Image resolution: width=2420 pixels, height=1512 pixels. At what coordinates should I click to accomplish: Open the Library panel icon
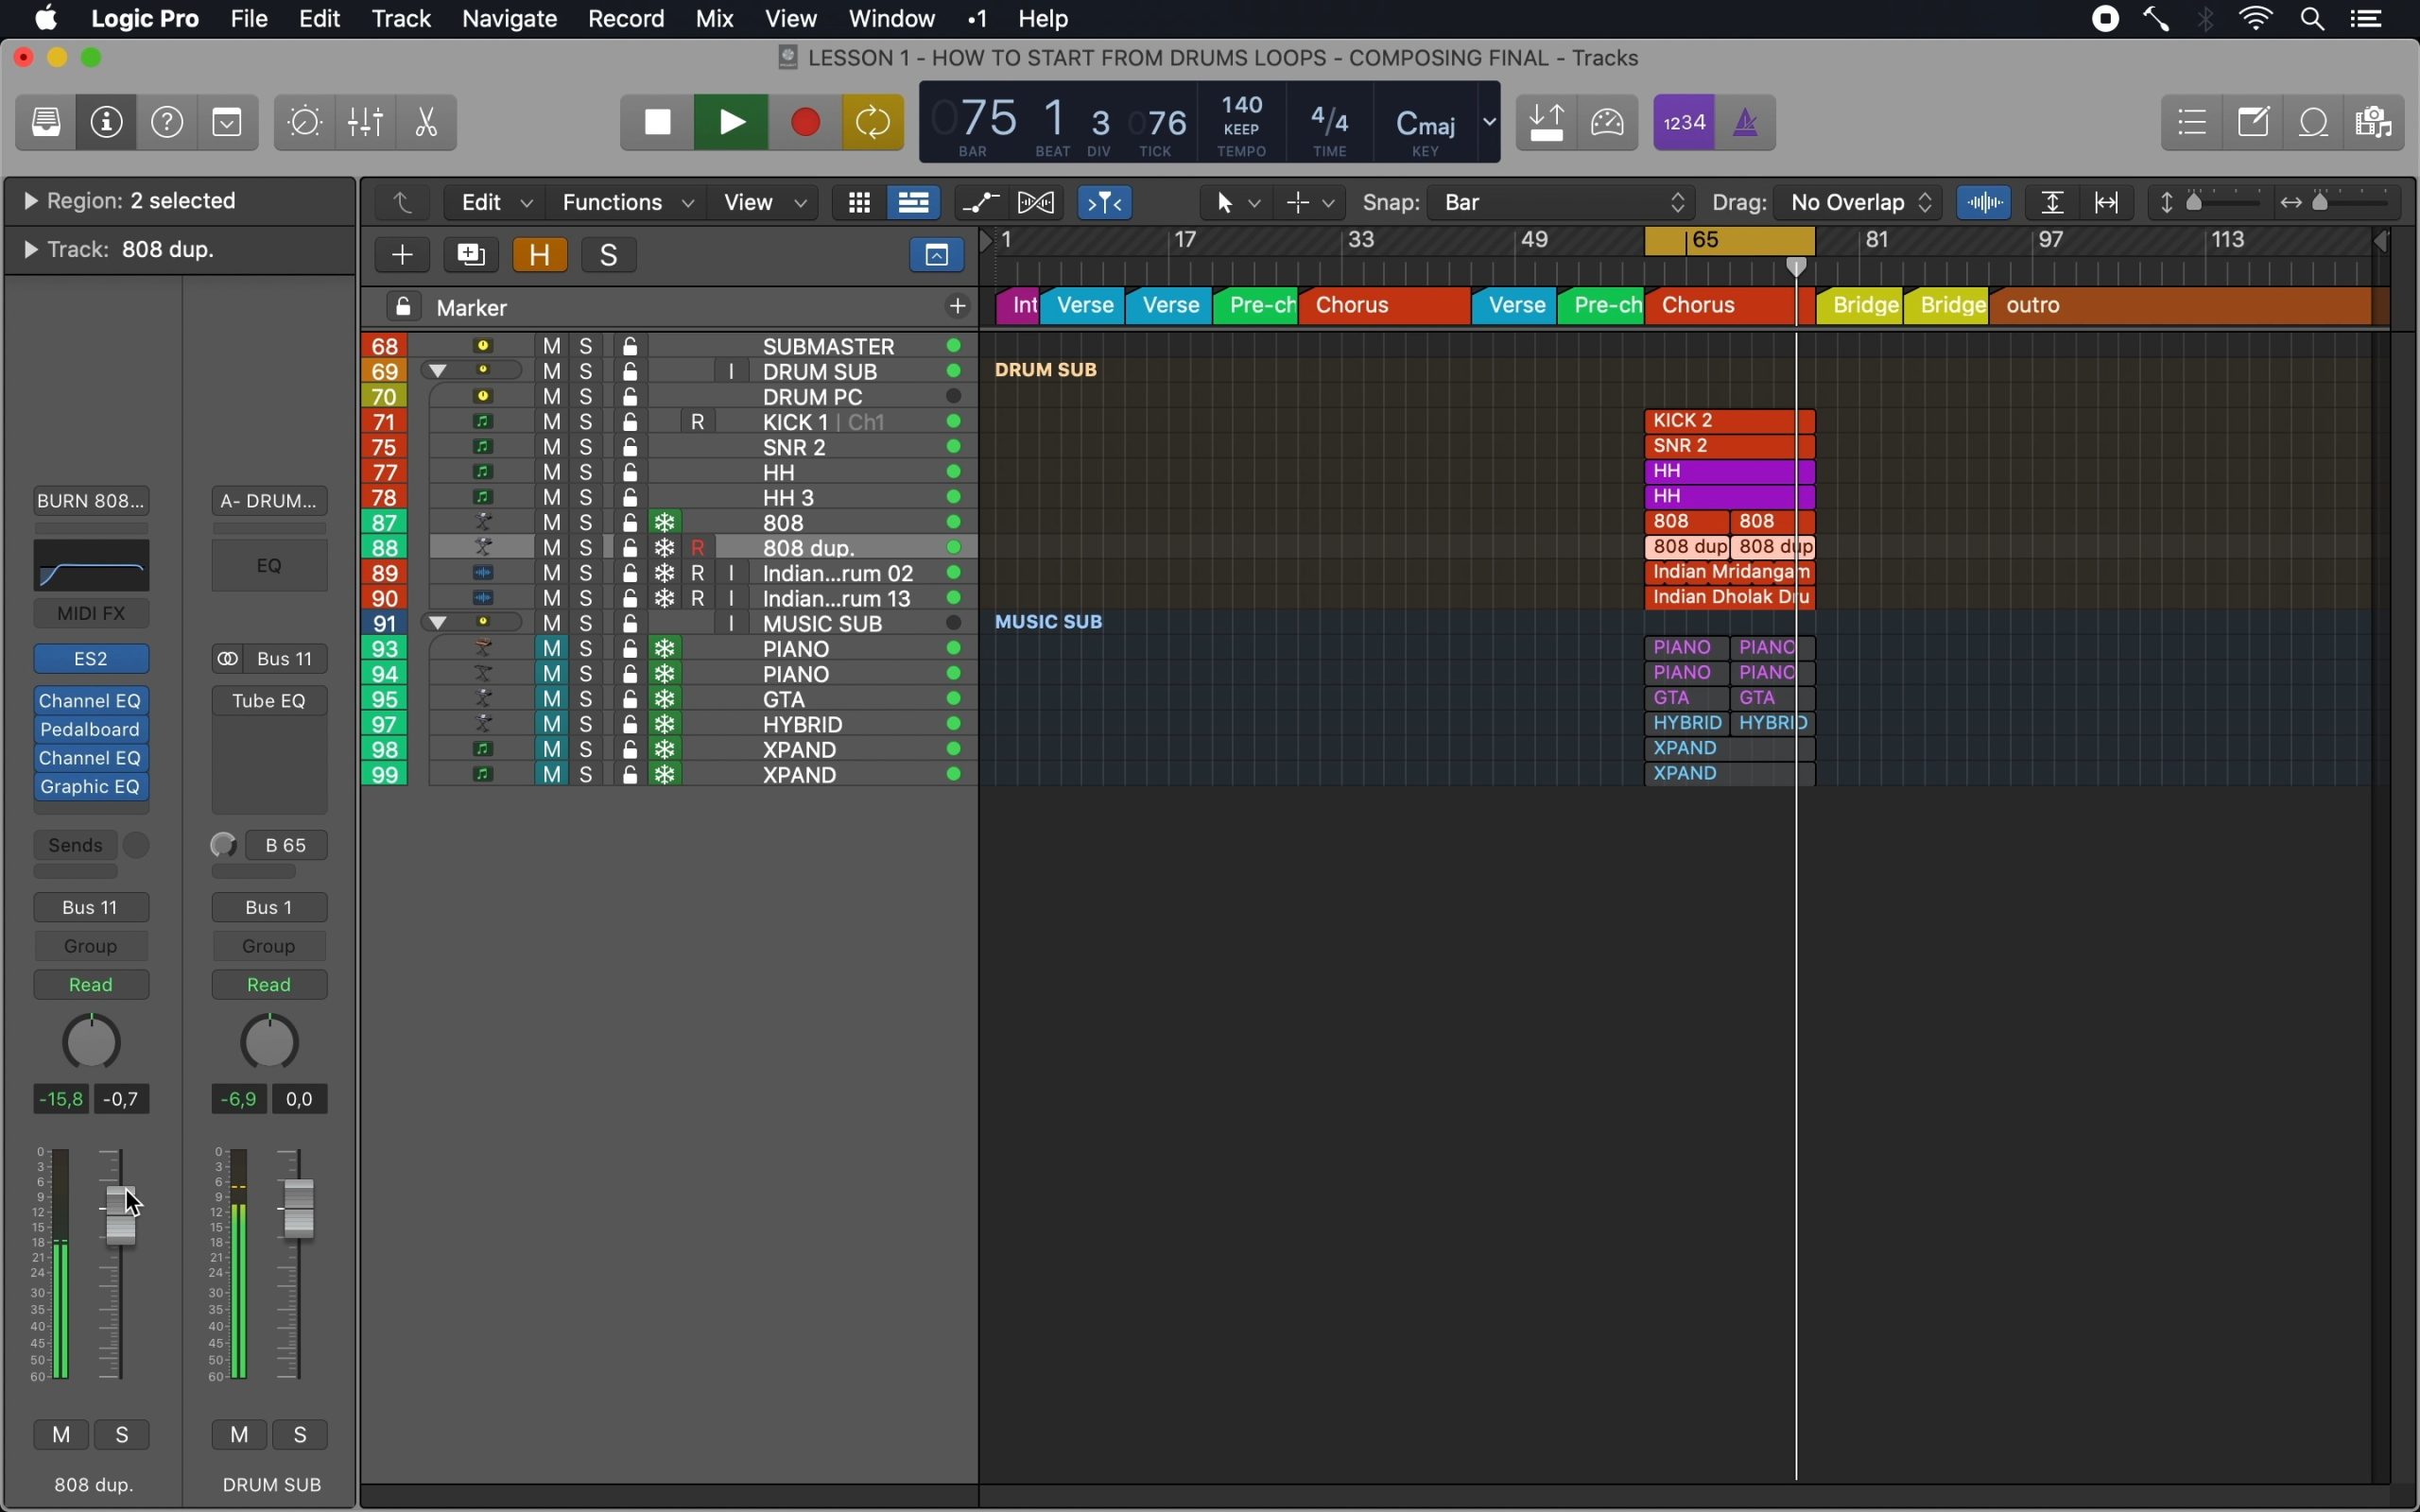(46, 123)
